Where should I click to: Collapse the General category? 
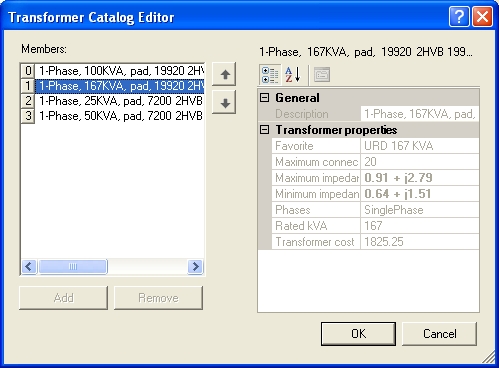pyautogui.click(x=265, y=98)
